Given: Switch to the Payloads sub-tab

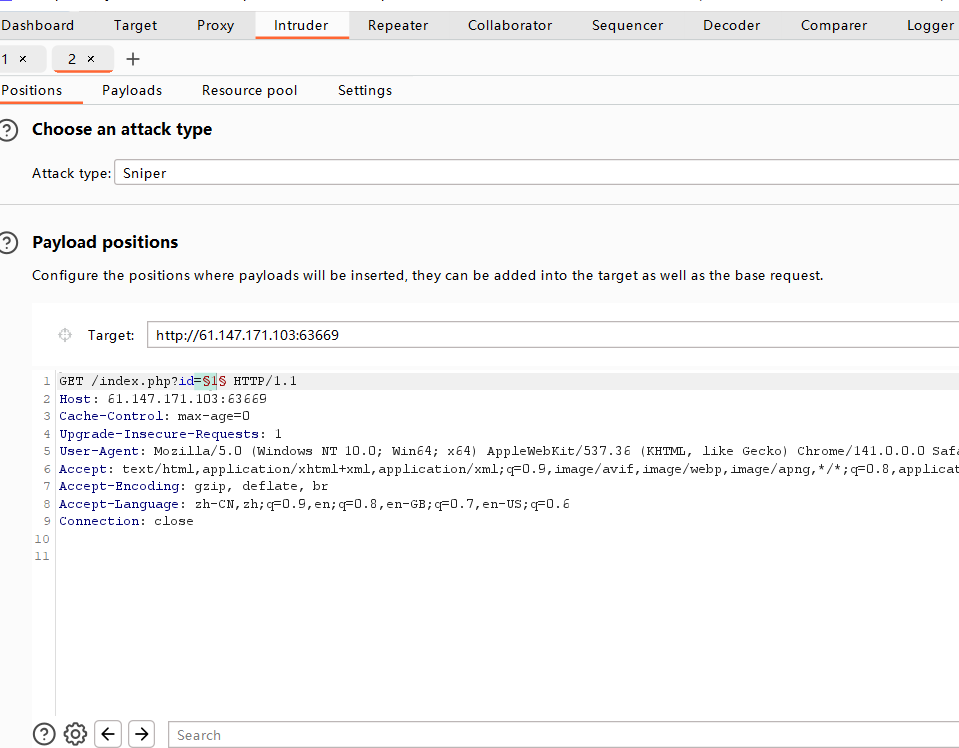Looking at the screenshot, I should click(x=131, y=90).
